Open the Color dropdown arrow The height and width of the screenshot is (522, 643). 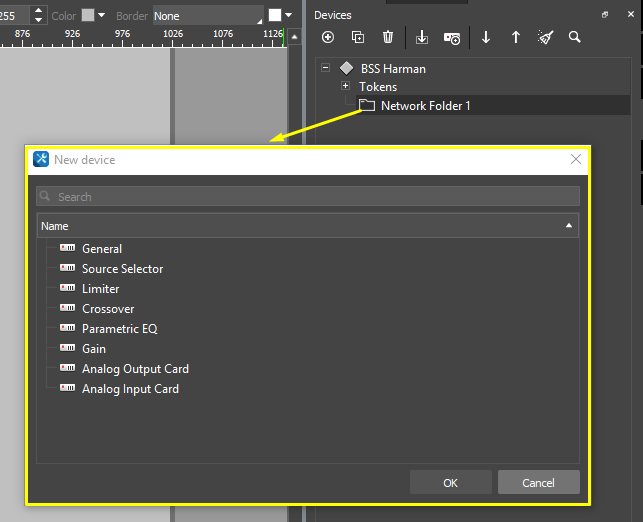pos(101,16)
